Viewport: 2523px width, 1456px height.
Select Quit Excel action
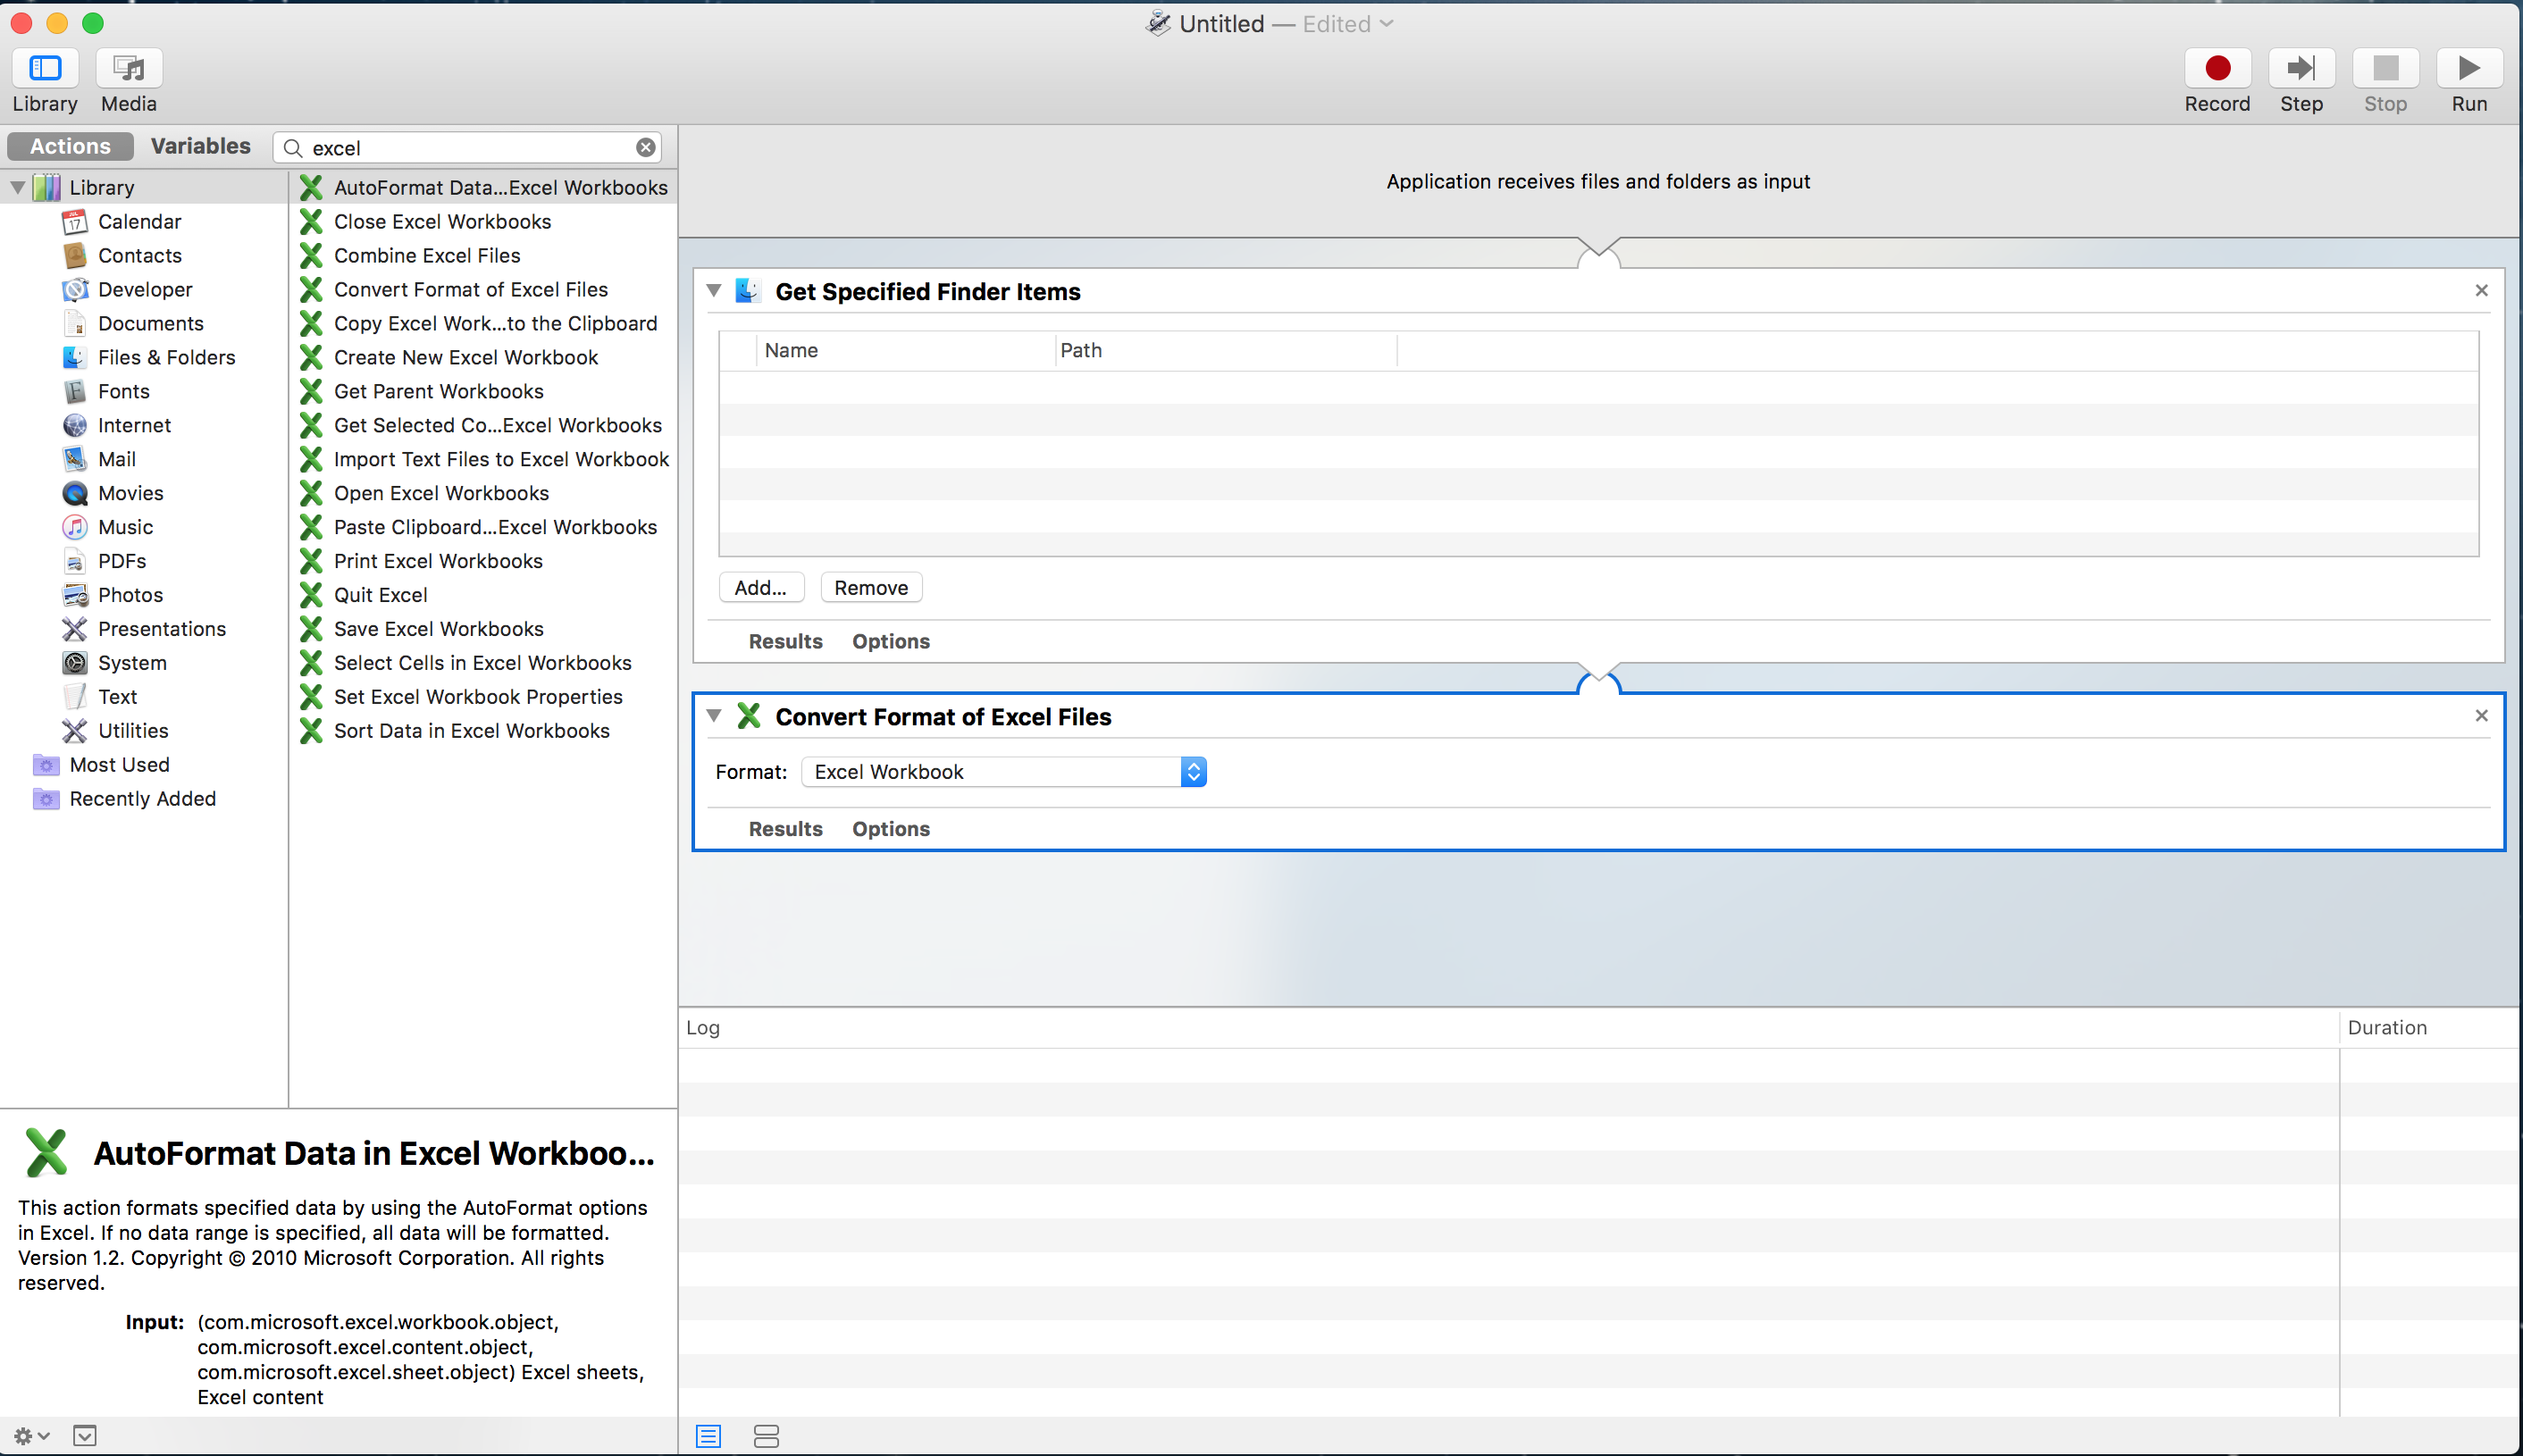click(484, 595)
